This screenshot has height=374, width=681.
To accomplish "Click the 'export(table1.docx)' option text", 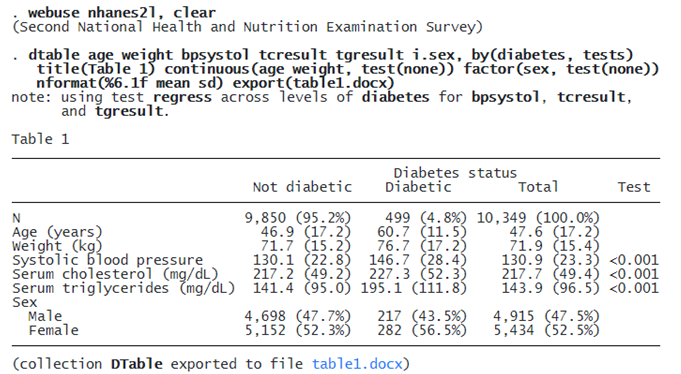I will tap(313, 83).
